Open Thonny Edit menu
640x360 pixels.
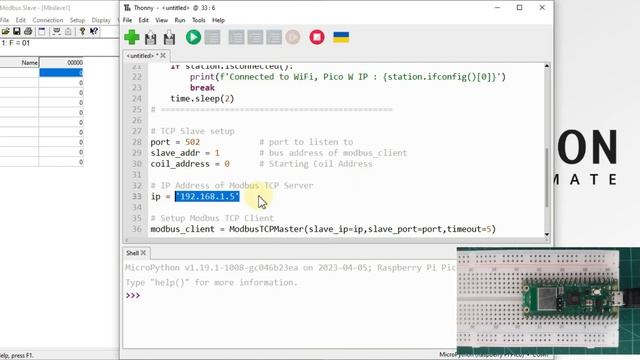(x=143, y=20)
